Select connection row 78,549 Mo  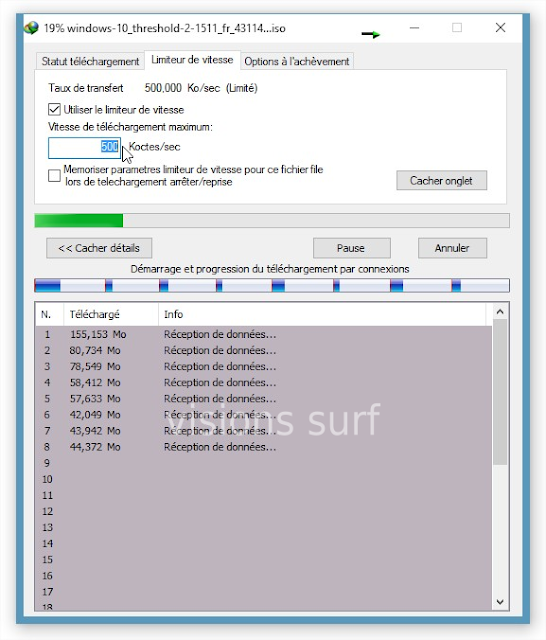(x=264, y=367)
